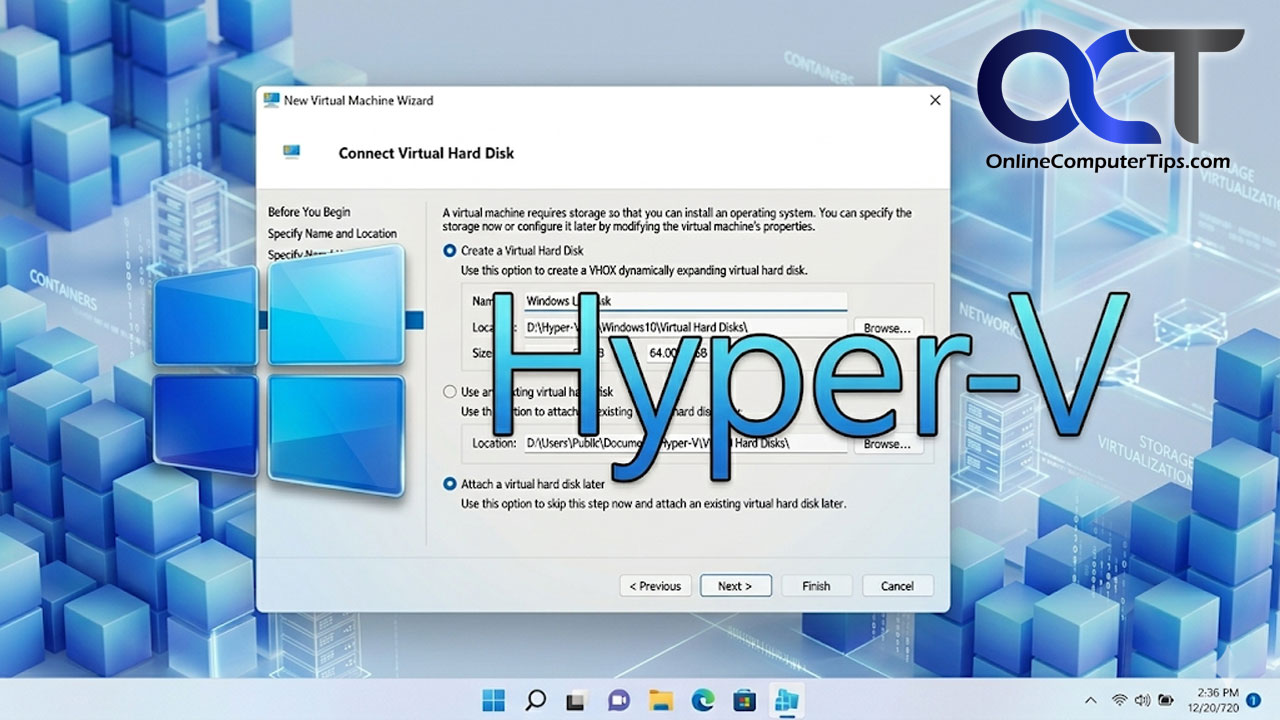Image resolution: width=1280 pixels, height=720 pixels.
Task: Open the notification badge in tray
Action: tap(1253, 701)
